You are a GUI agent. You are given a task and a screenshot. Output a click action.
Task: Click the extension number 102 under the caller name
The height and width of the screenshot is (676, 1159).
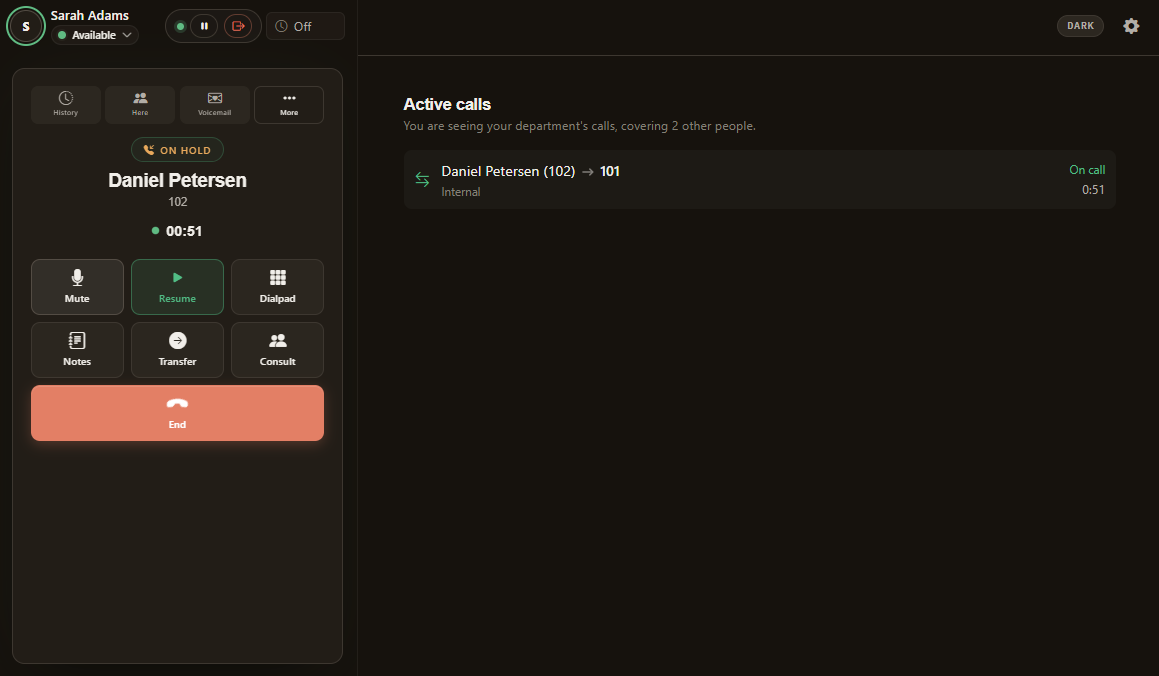177,202
